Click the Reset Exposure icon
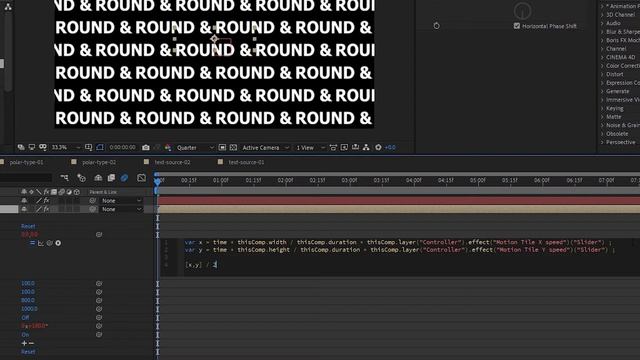The width and height of the screenshot is (640, 360). (x=378, y=147)
